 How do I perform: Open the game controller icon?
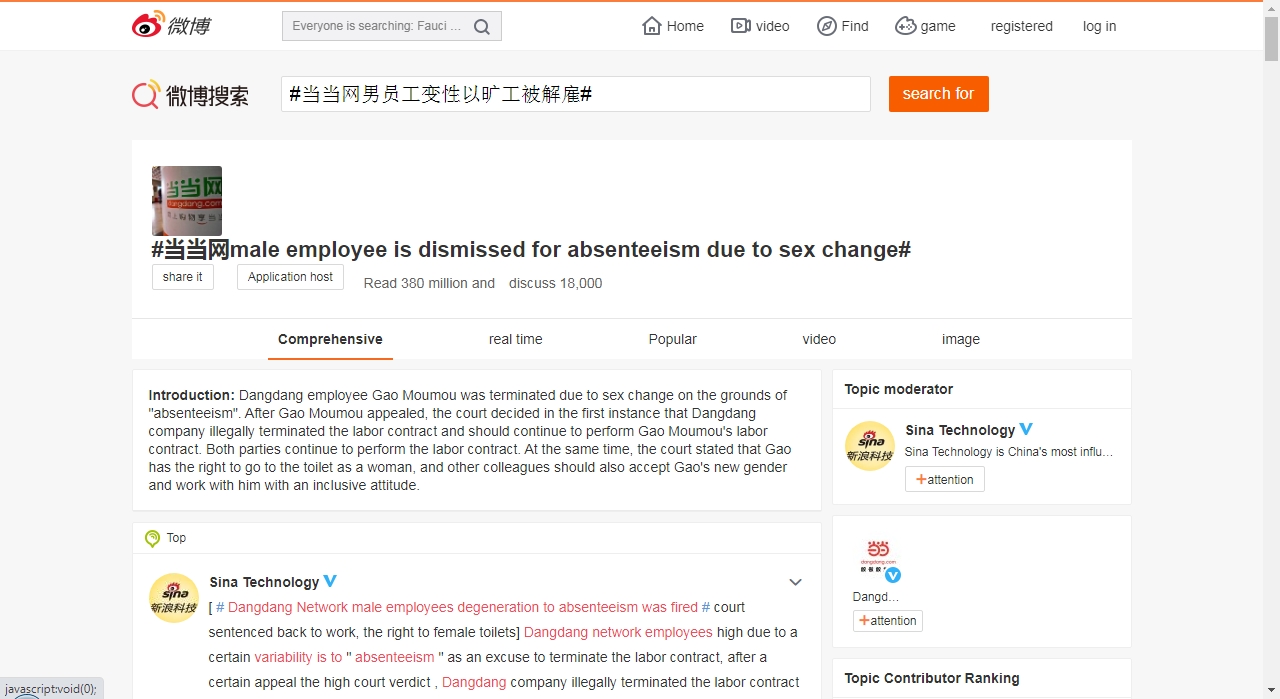[905, 26]
